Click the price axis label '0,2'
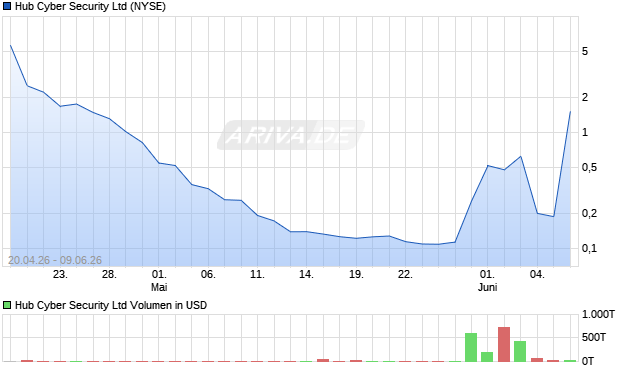The image size is (620, 371). tap(589, 213)
